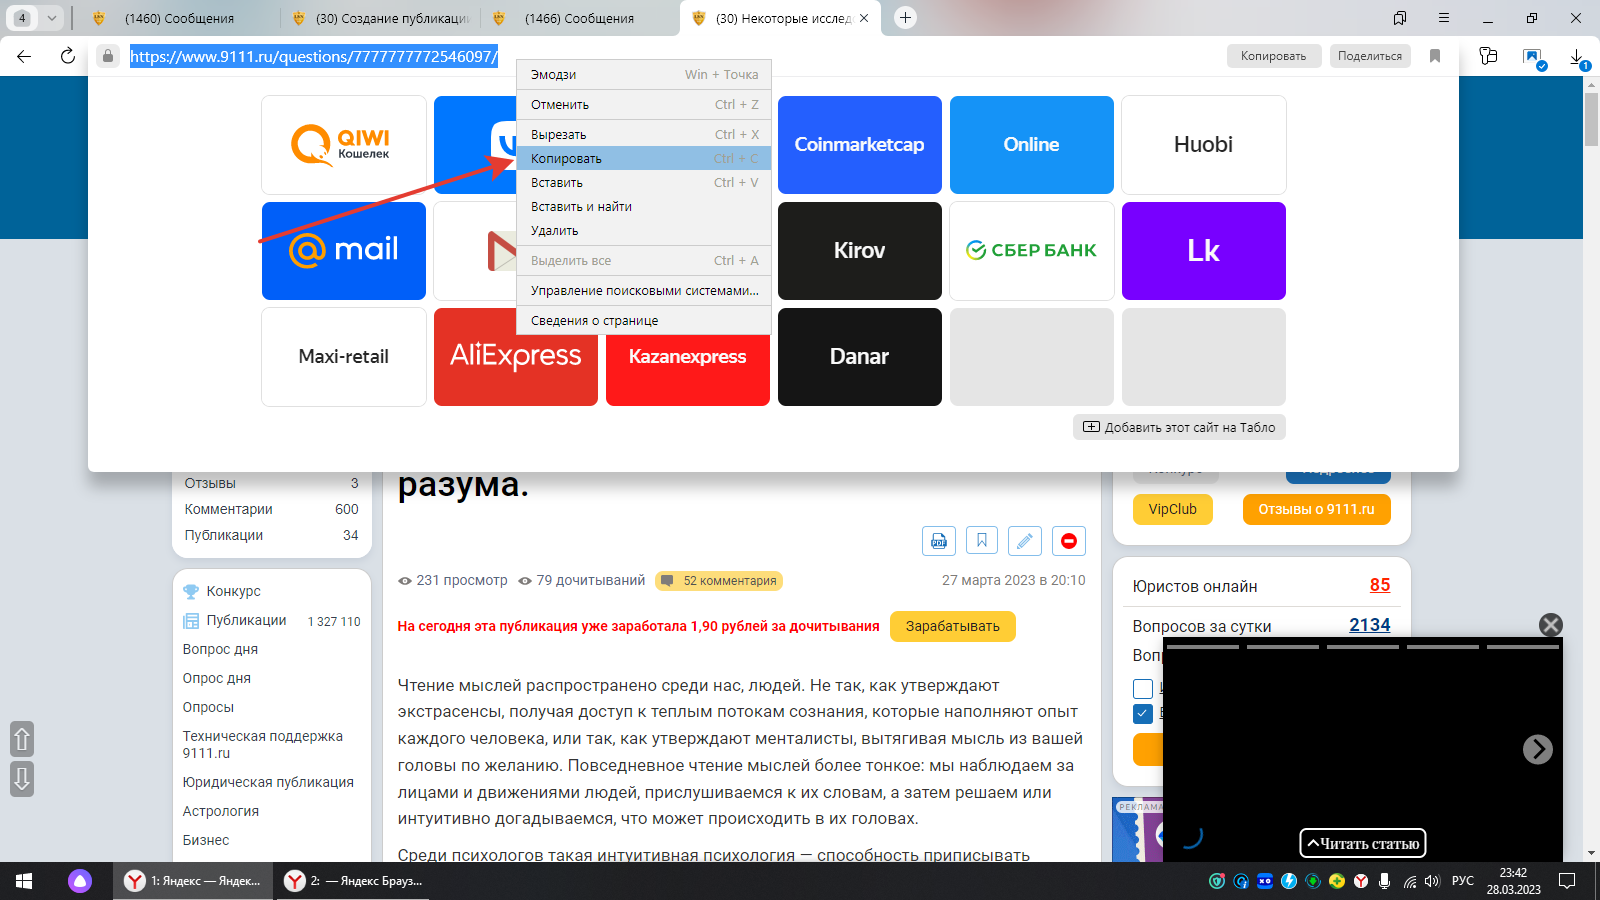Click the first progress segment on the video ad

(x=1202, y=647)
